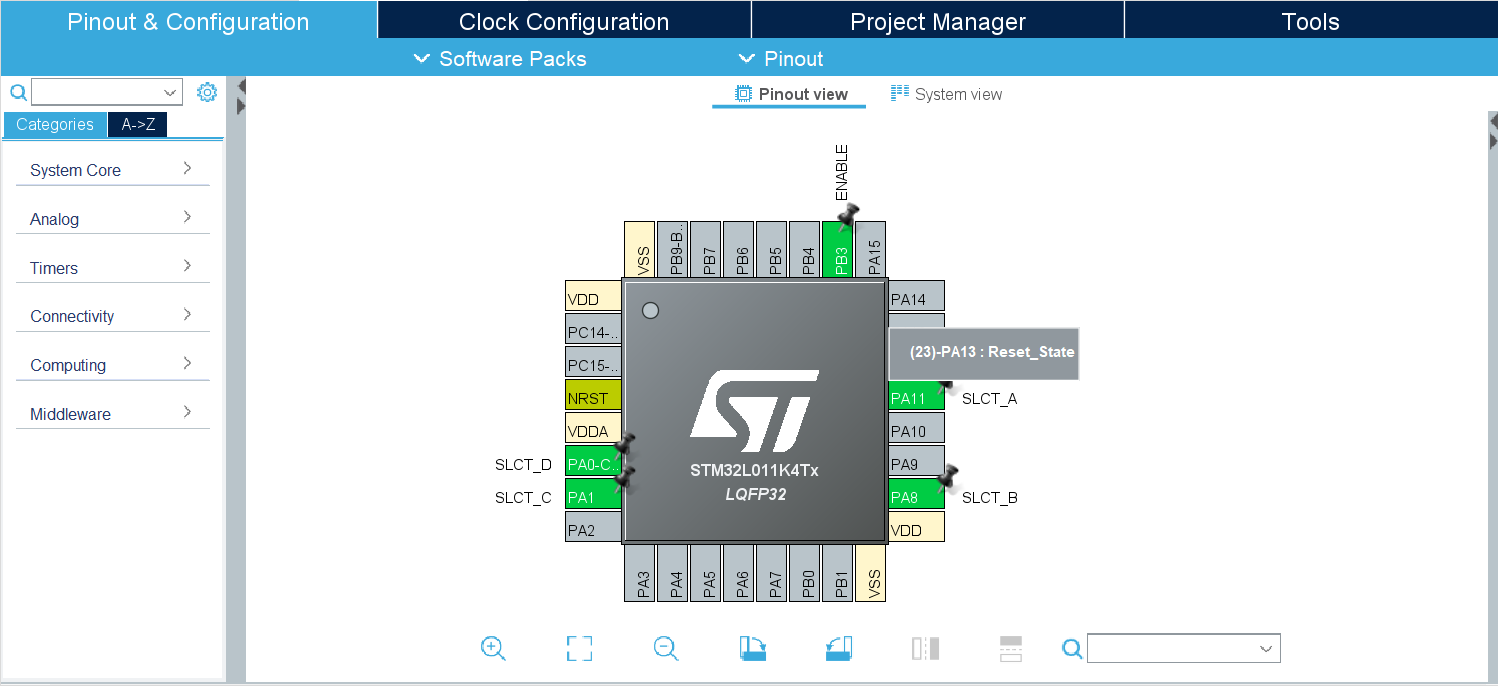Select the Zoom In tool below the chip
Screen dimensions: 1498x686
click(x=493, y=648)
